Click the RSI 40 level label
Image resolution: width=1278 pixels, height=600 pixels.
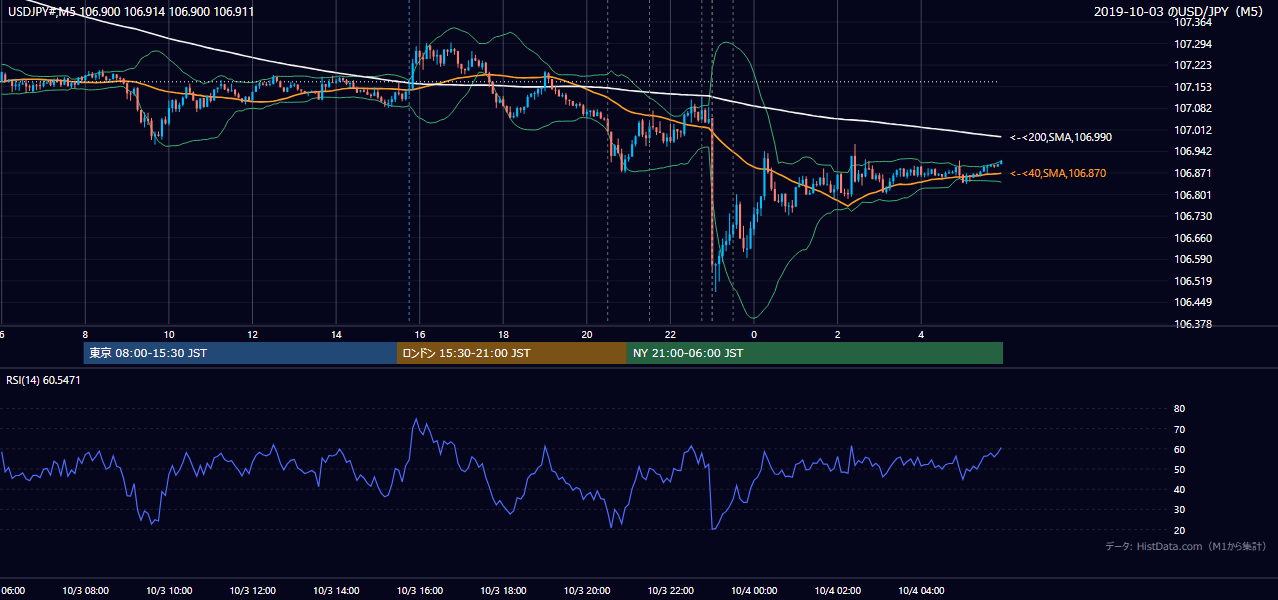point(1179,489)
